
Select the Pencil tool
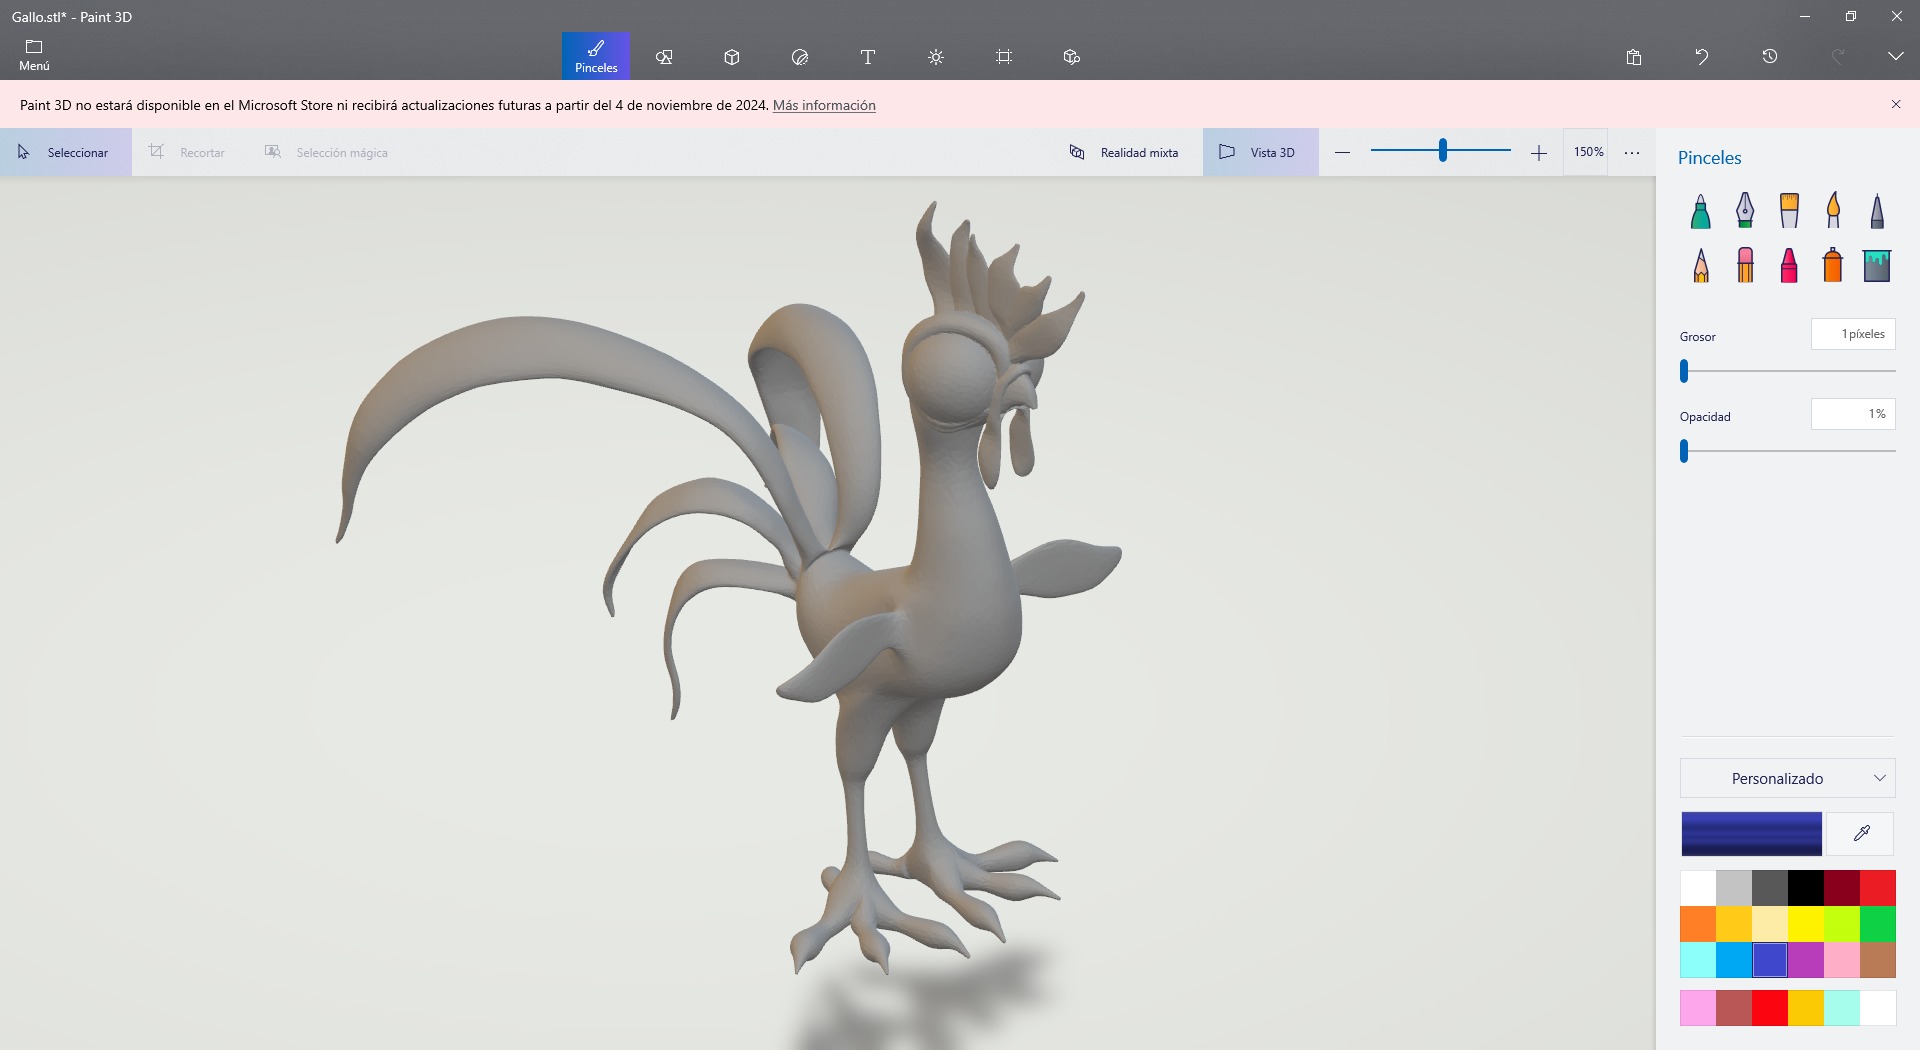click(x=1701, y=266)
